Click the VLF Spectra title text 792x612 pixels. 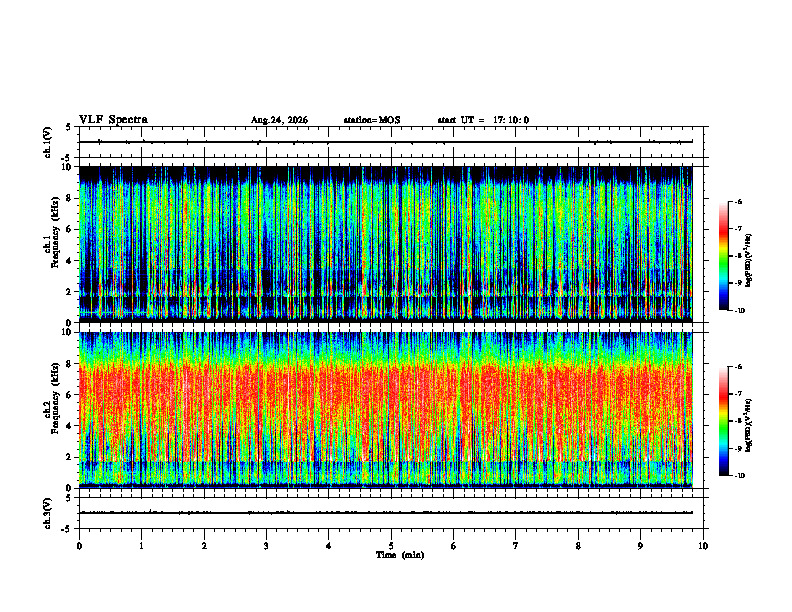point(113,120)
